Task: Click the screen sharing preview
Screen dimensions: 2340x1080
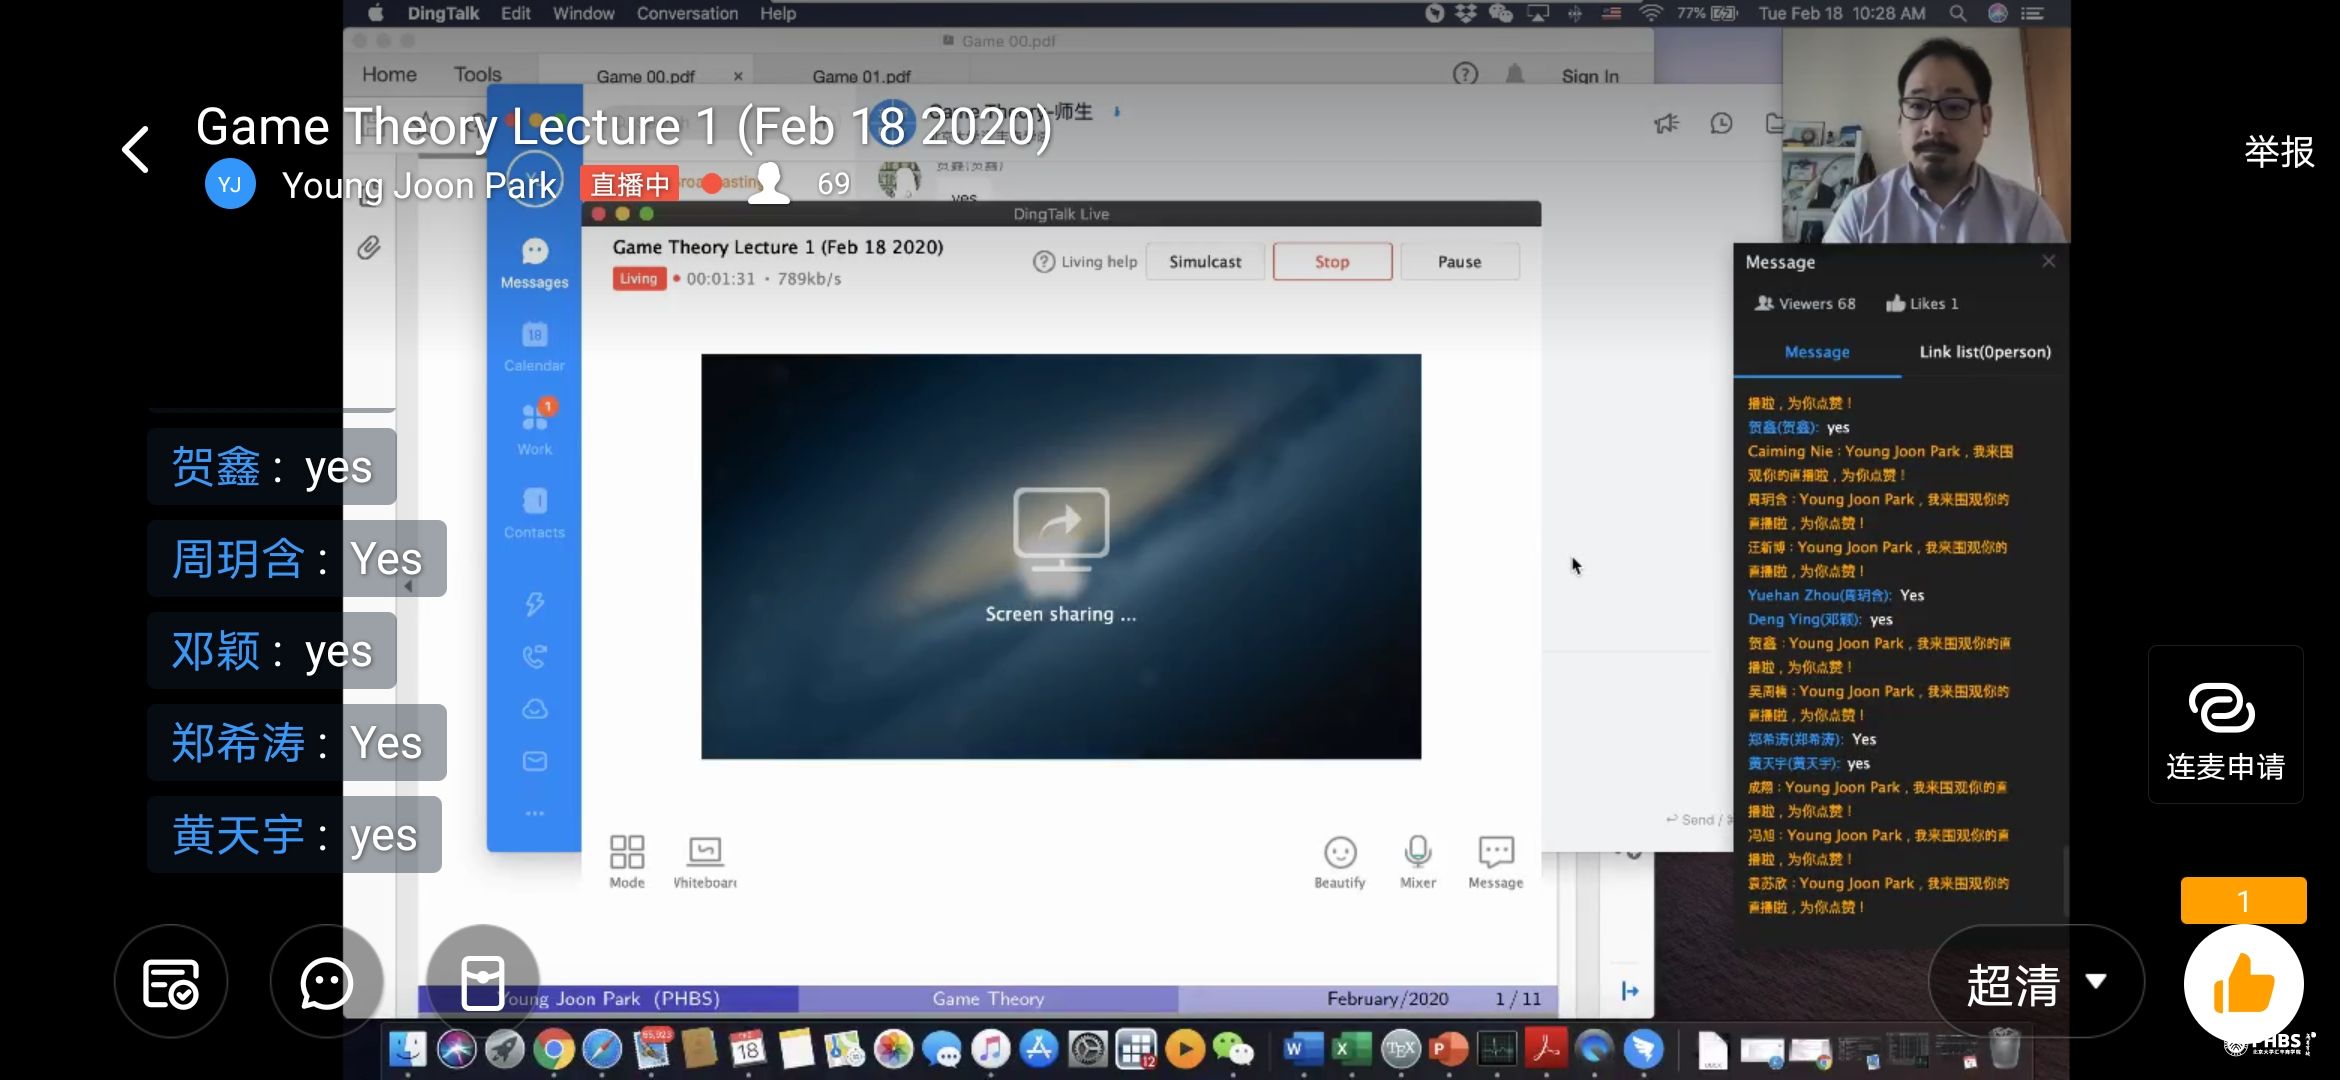Action: pos(1061,556)
